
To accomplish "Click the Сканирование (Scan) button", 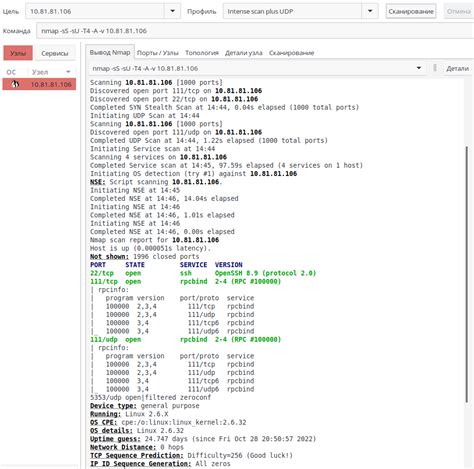I will tap(411, 11).
